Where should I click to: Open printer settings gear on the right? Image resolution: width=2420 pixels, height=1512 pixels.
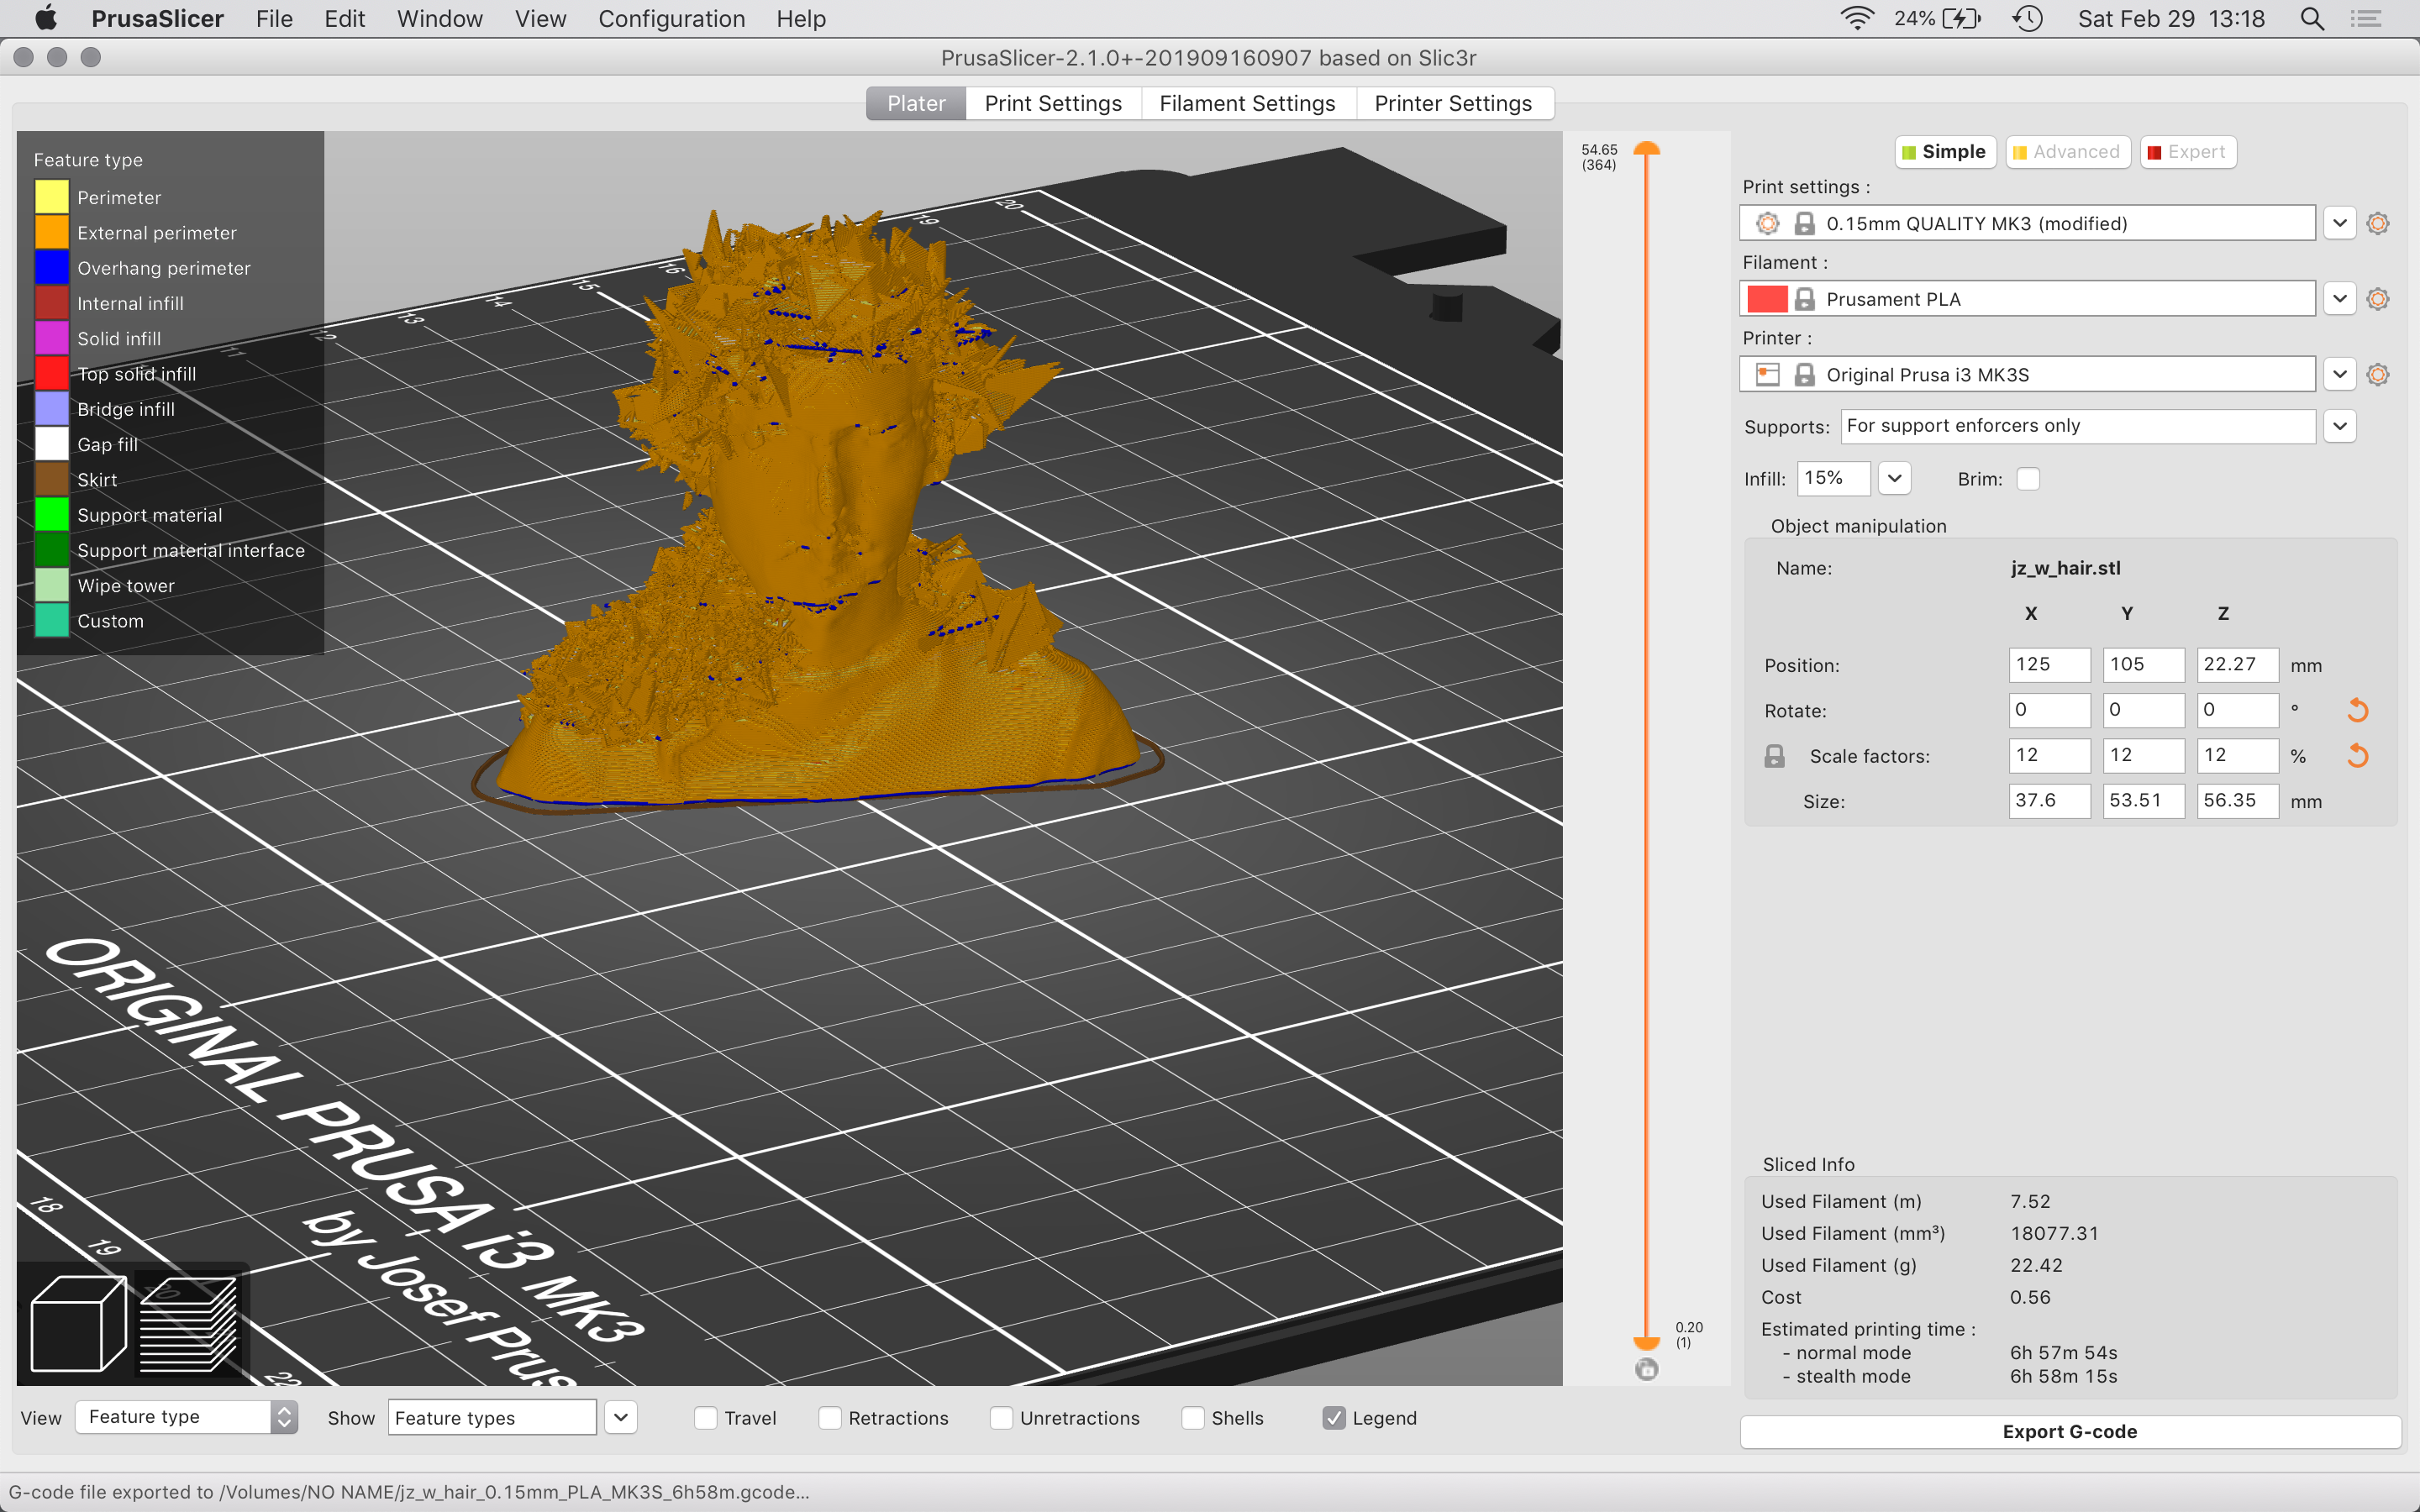2378,375
